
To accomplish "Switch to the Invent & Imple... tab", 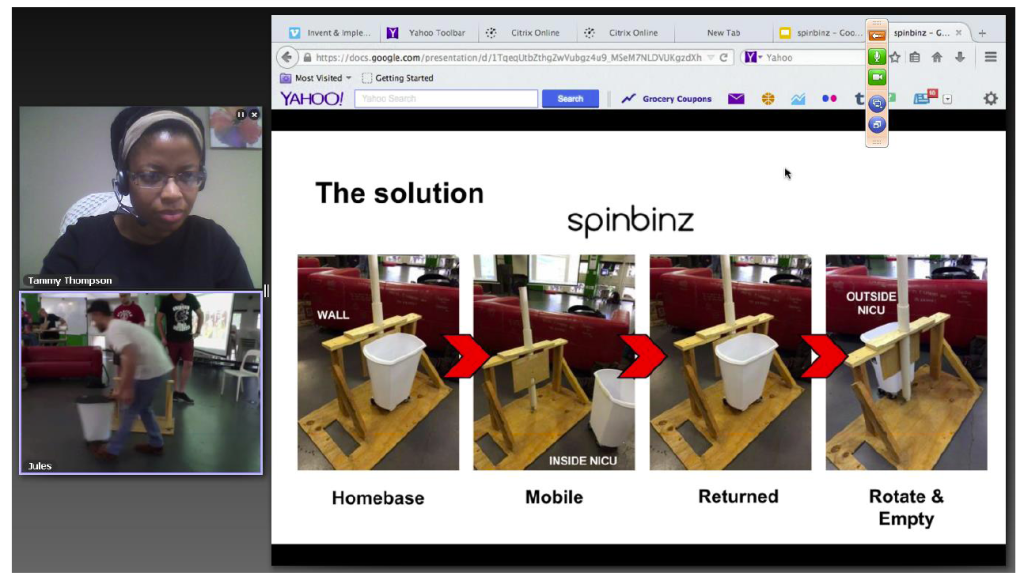I will tap(330, 33).
